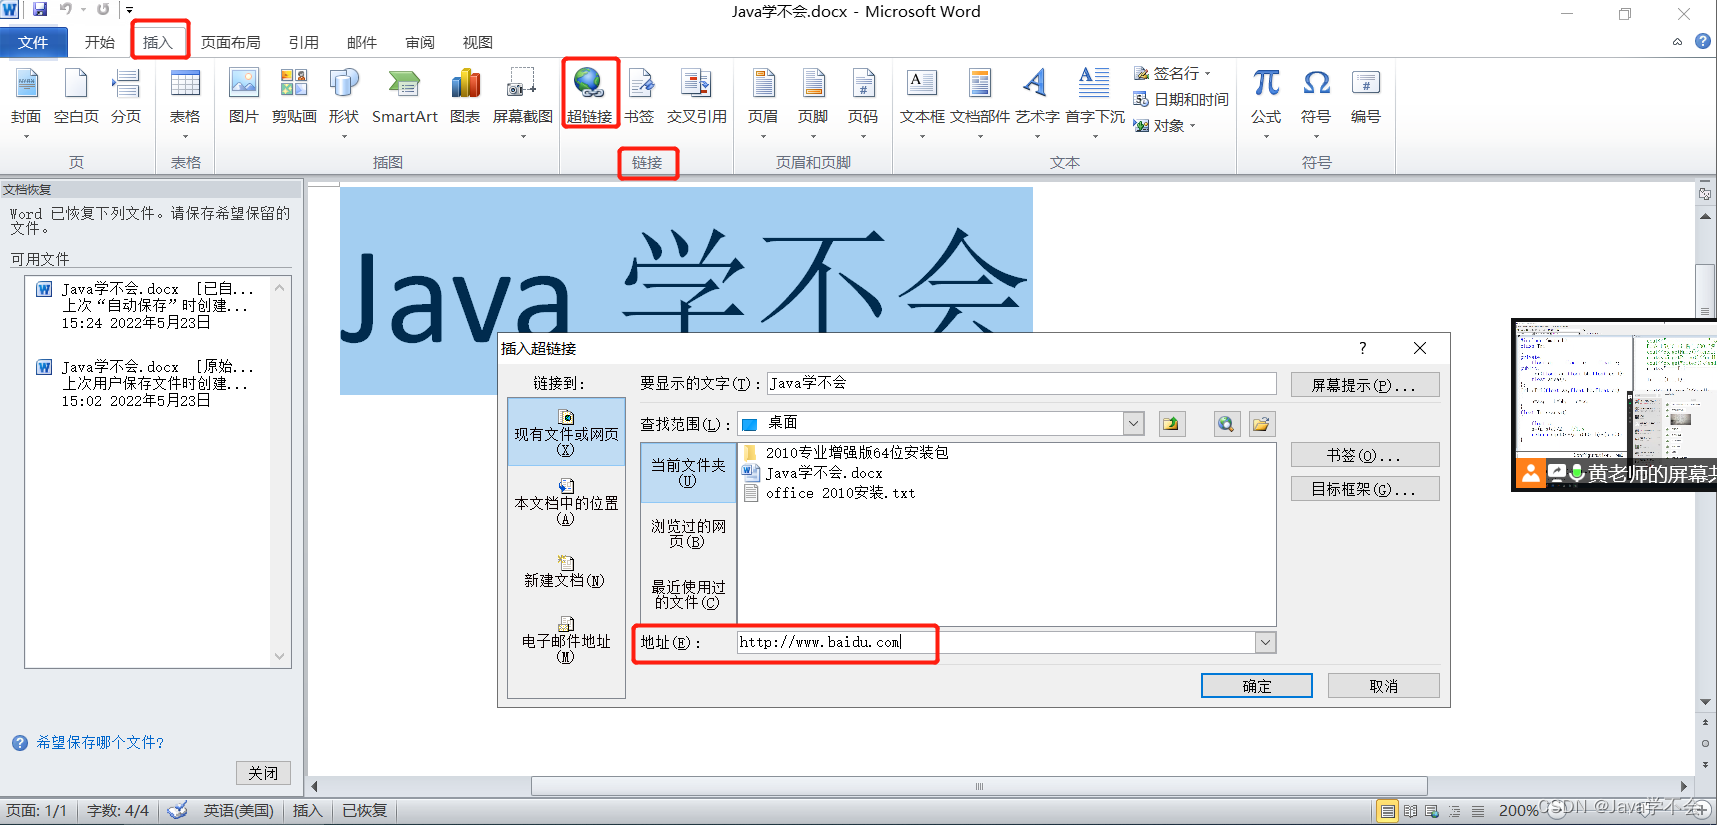Open 'Which file do I want to save' link

(x=100, y=742)
